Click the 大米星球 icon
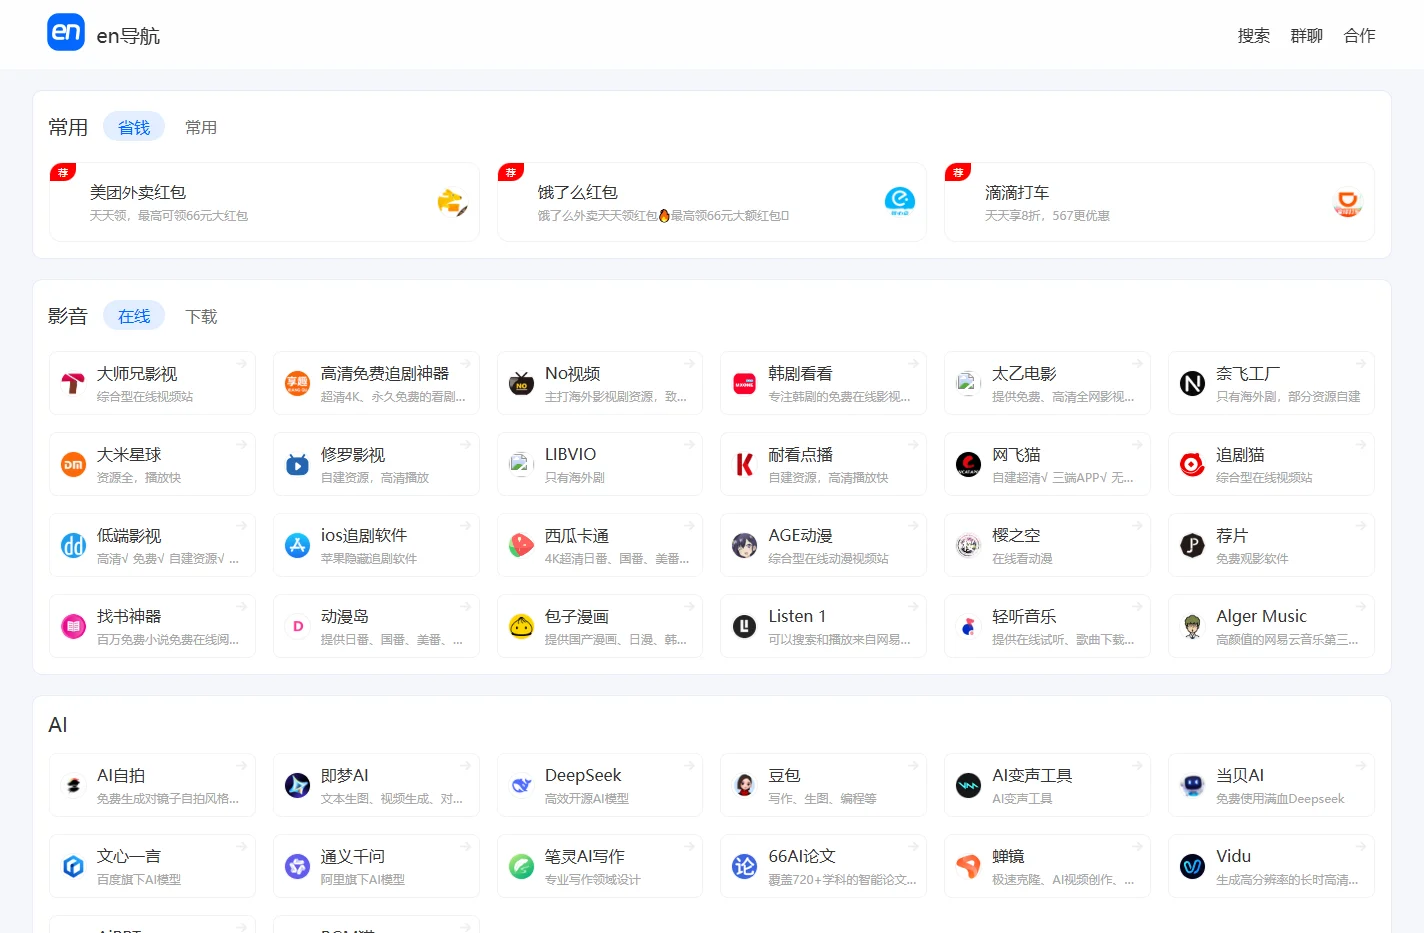The width and height of the screenshot is (1424, 933). pos(73,464)
